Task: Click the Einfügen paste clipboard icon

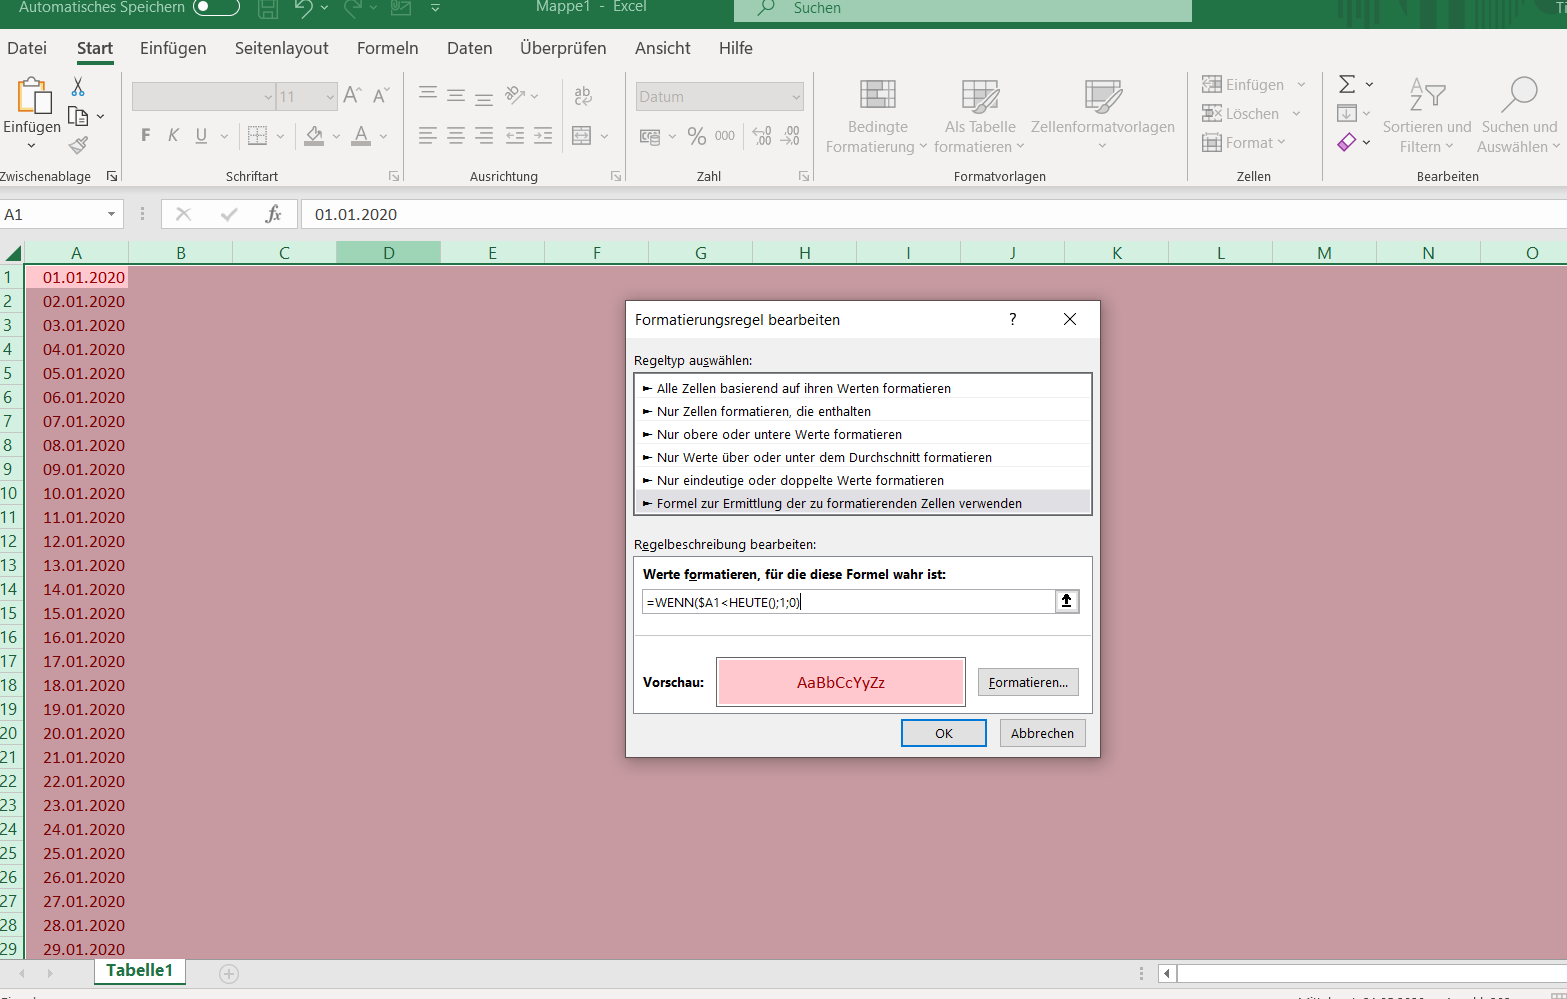Action: 33,96
